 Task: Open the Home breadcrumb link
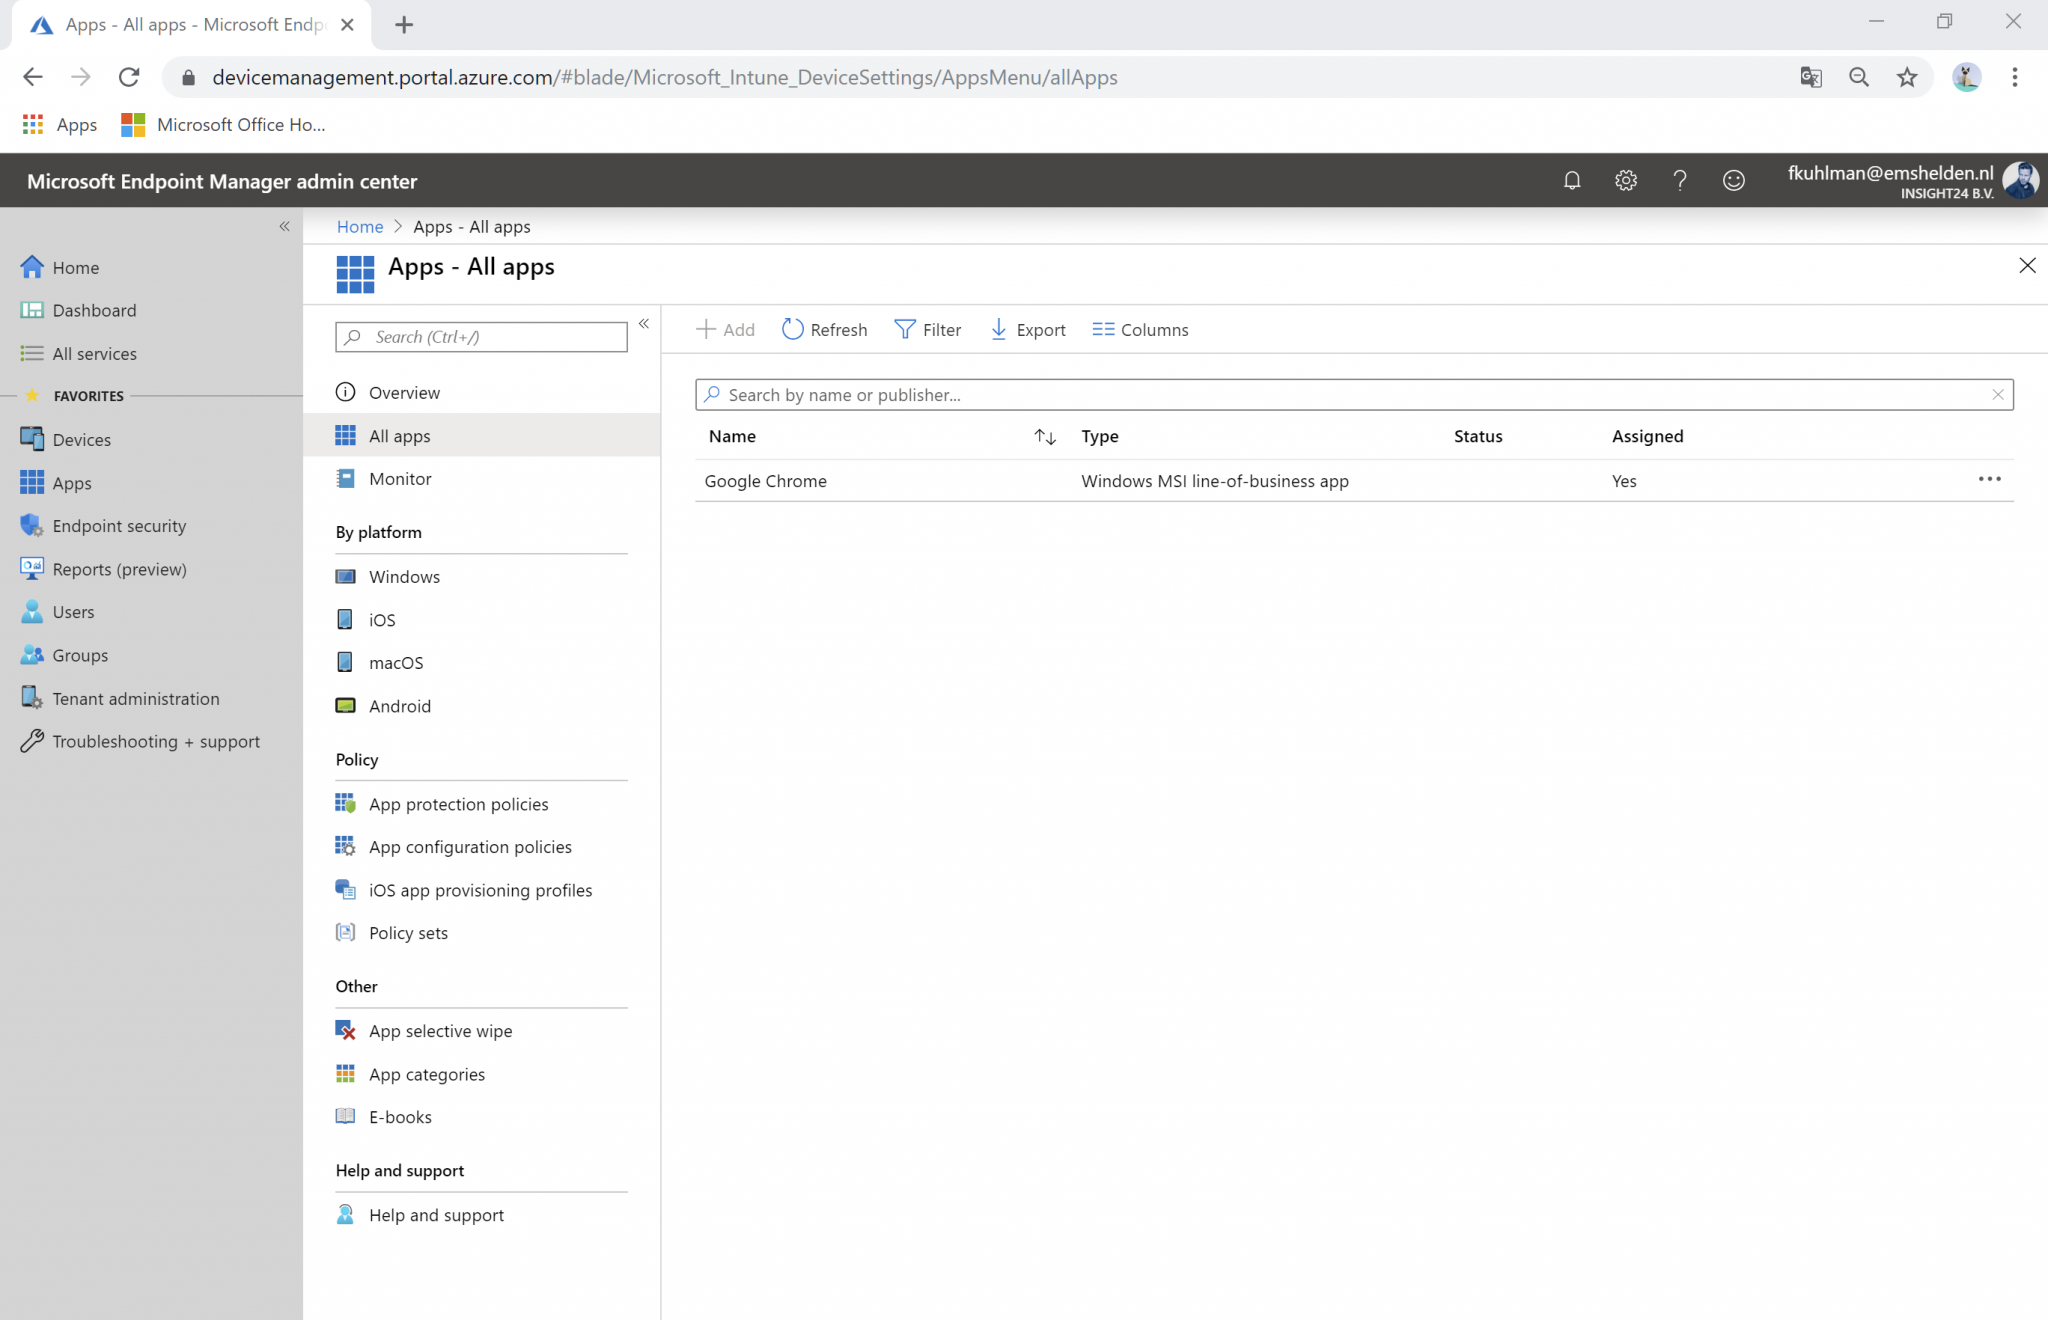point(359,226)
